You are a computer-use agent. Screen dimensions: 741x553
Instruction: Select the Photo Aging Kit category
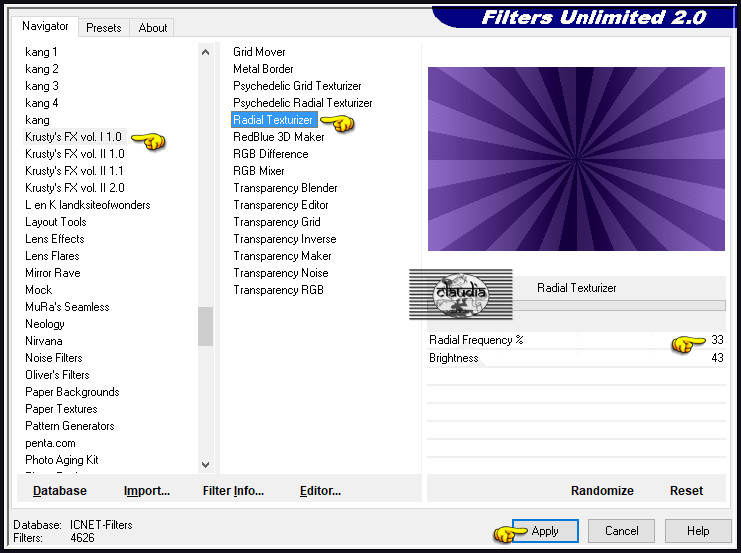pos(62,460)
